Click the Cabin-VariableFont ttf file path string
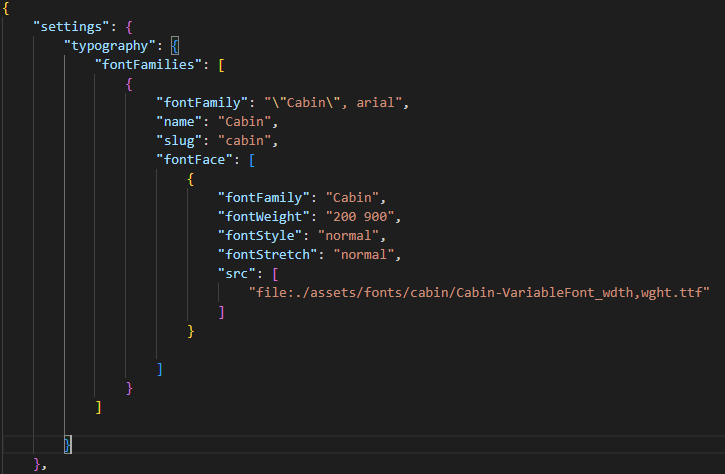This screenshot has height=474, width=725. point(479,292)
